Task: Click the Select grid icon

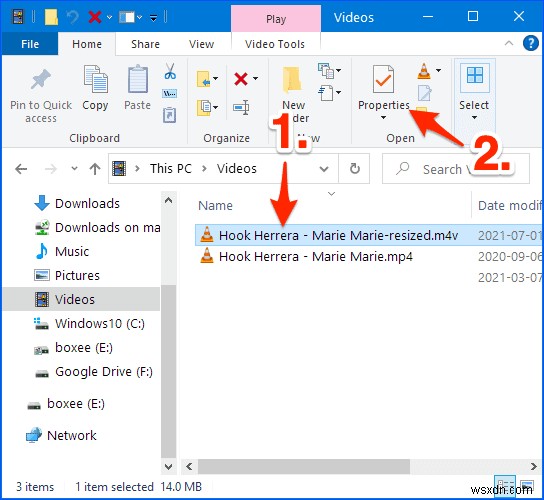Action: point(475,76)
